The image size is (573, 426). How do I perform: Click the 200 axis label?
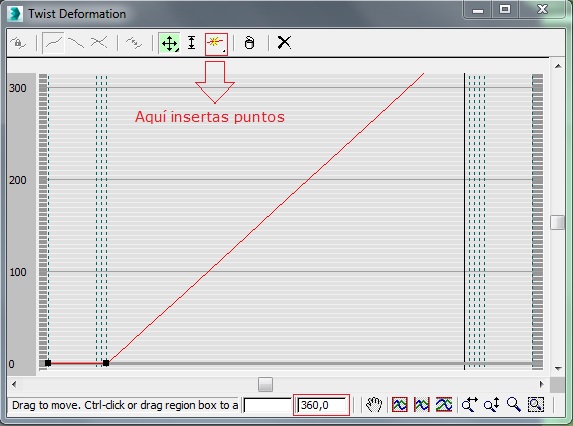point(18,180)
